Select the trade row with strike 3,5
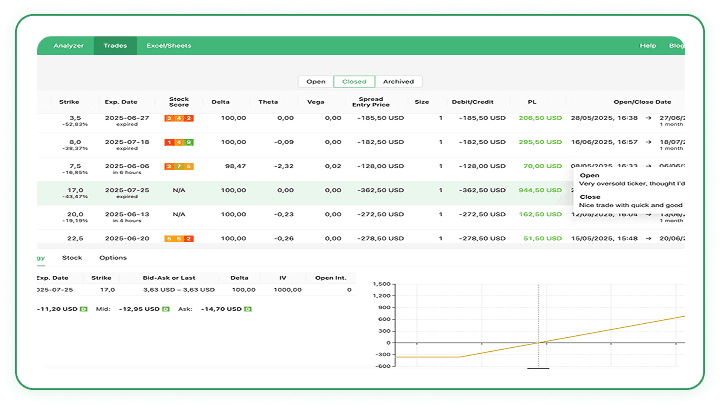 (361, 121)
